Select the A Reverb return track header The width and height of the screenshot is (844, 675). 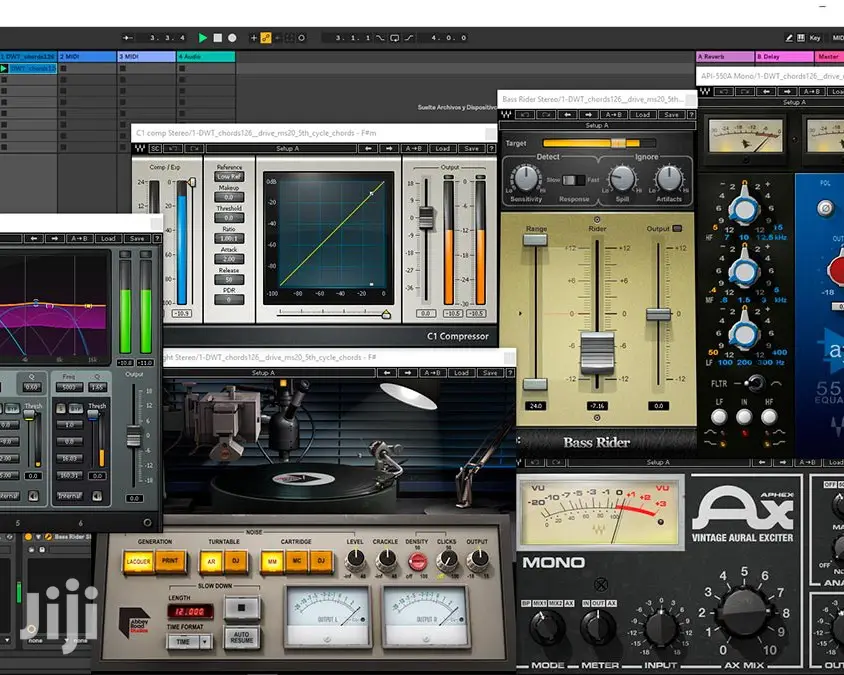[725, 57]
